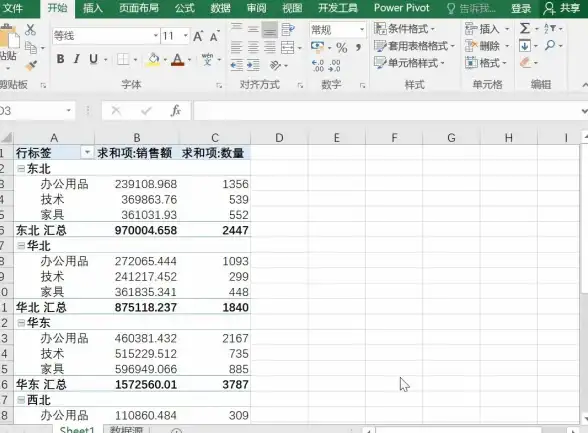Click Merge and Center icon

288,48
